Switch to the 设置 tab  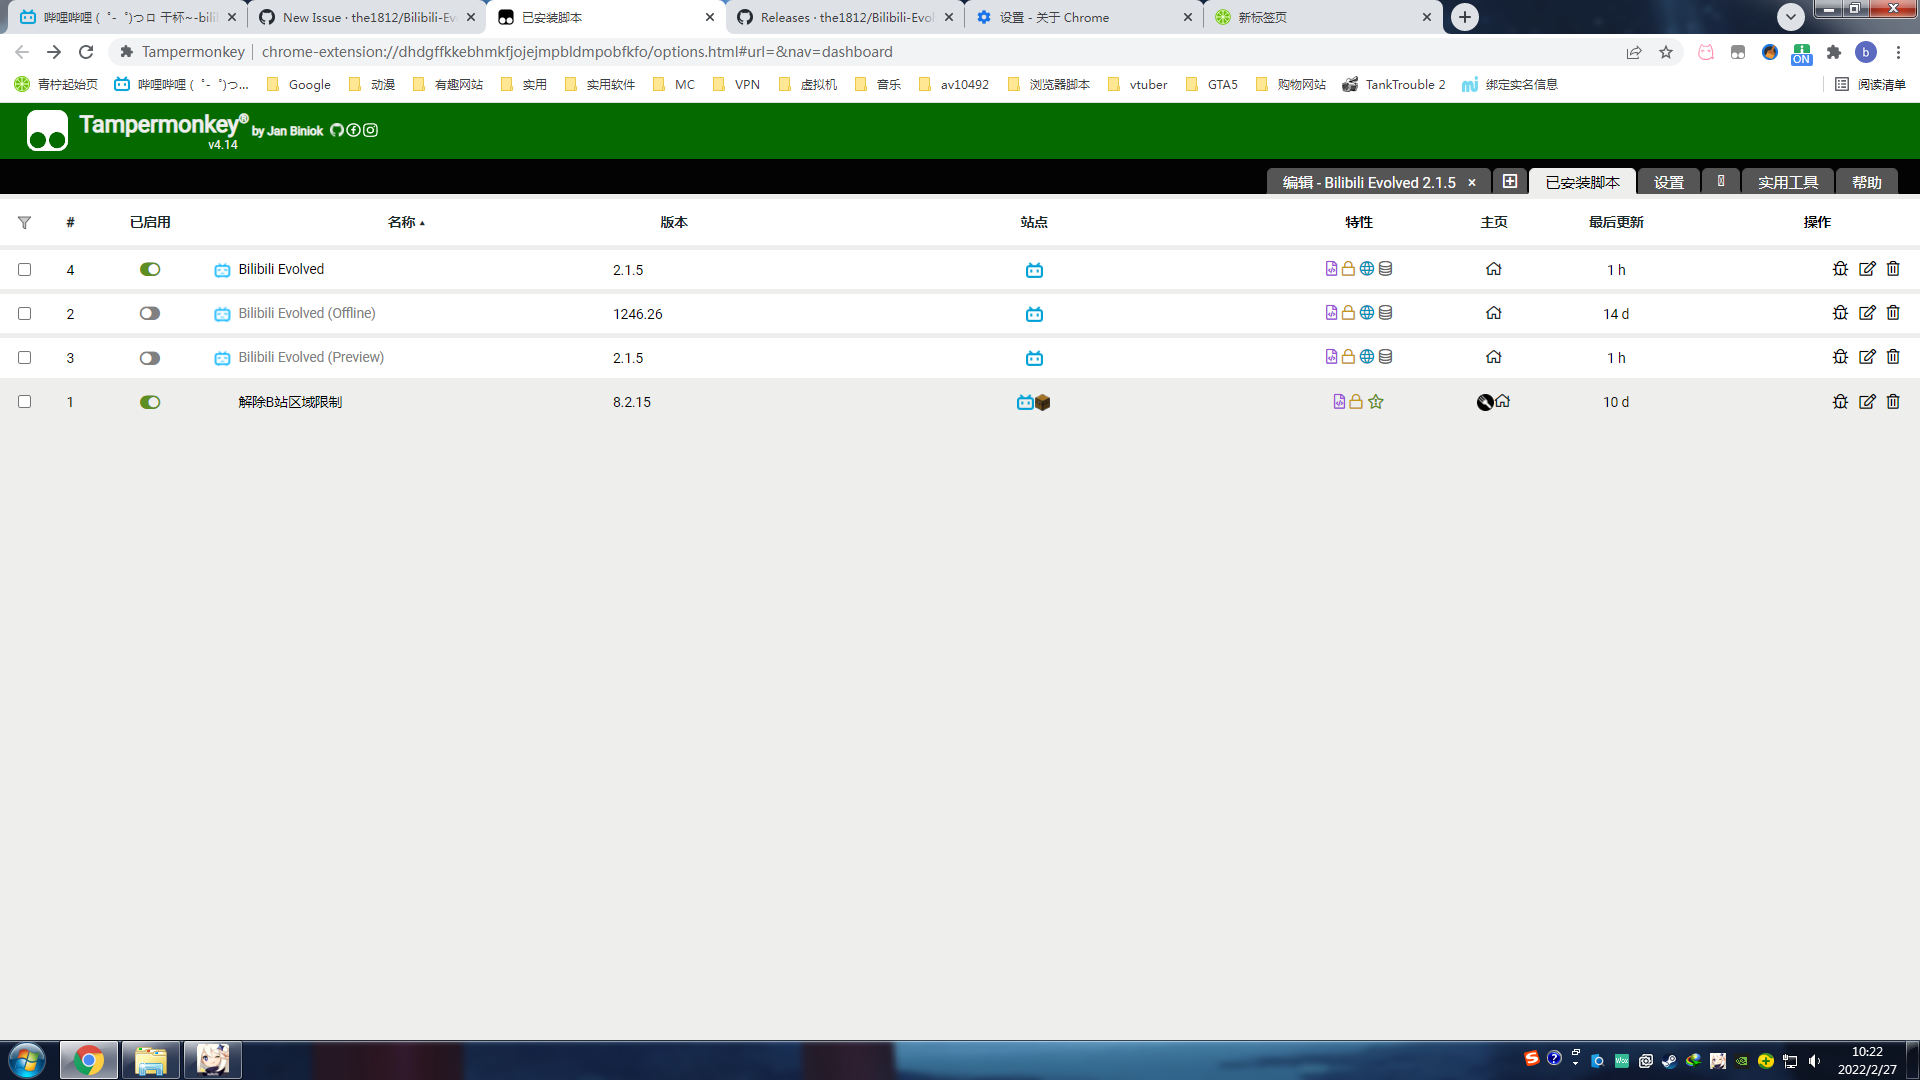click(x=1668, y=182)
